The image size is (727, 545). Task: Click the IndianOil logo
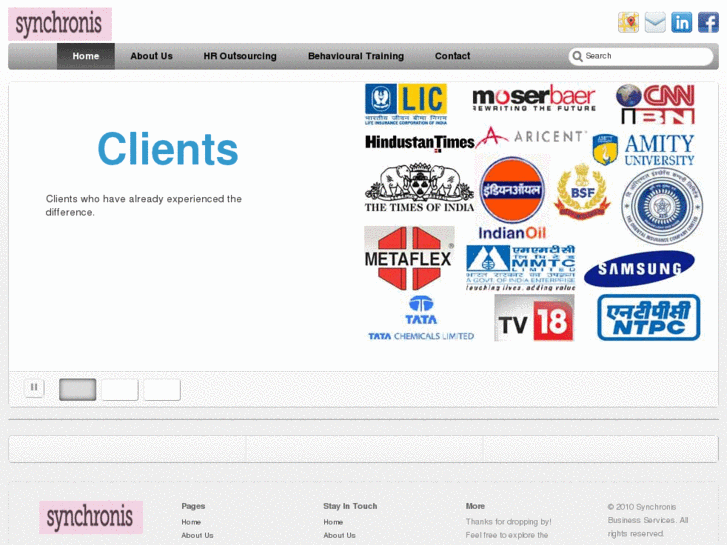pos(512,198)
